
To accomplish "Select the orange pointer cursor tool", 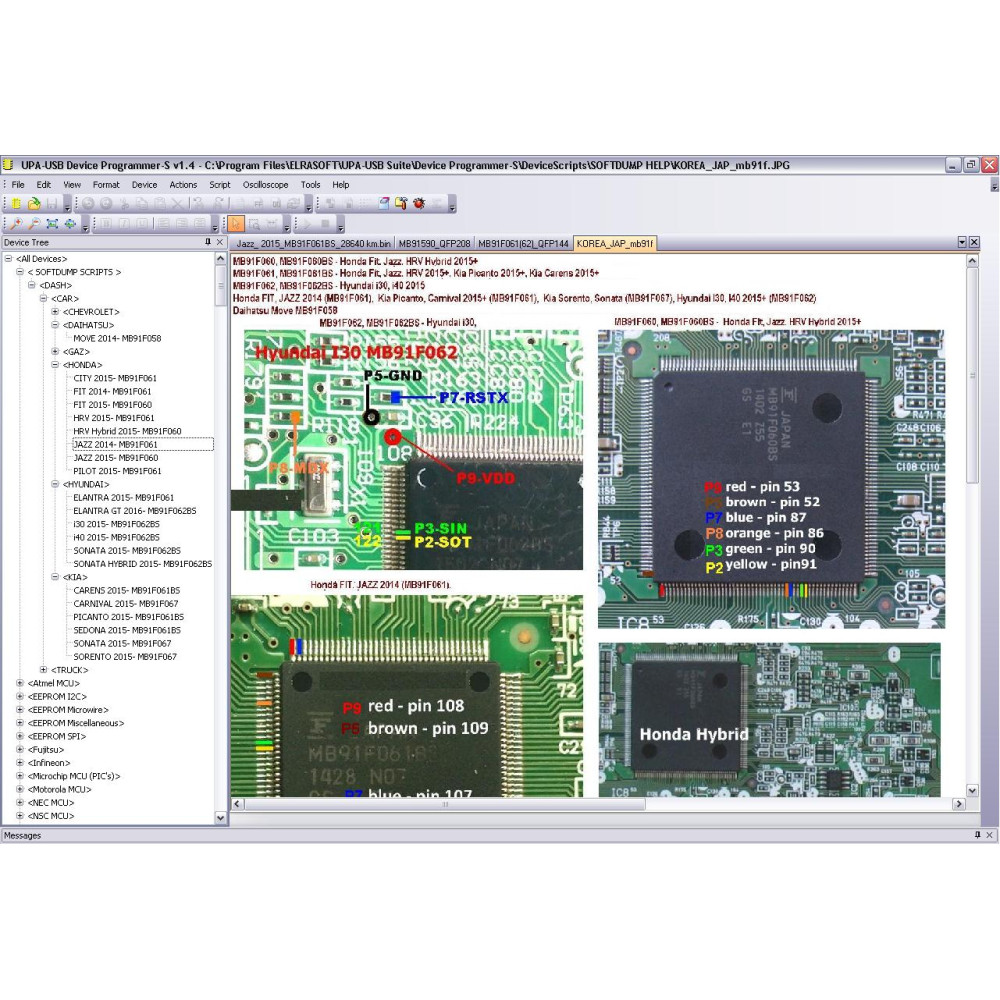I will 236,223.
